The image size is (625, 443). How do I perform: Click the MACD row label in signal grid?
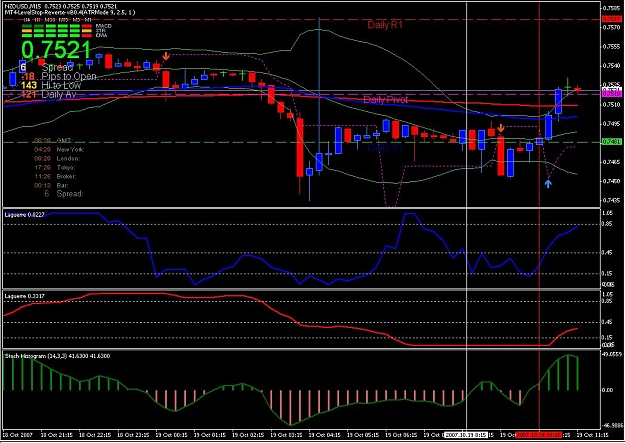(103, 26)
